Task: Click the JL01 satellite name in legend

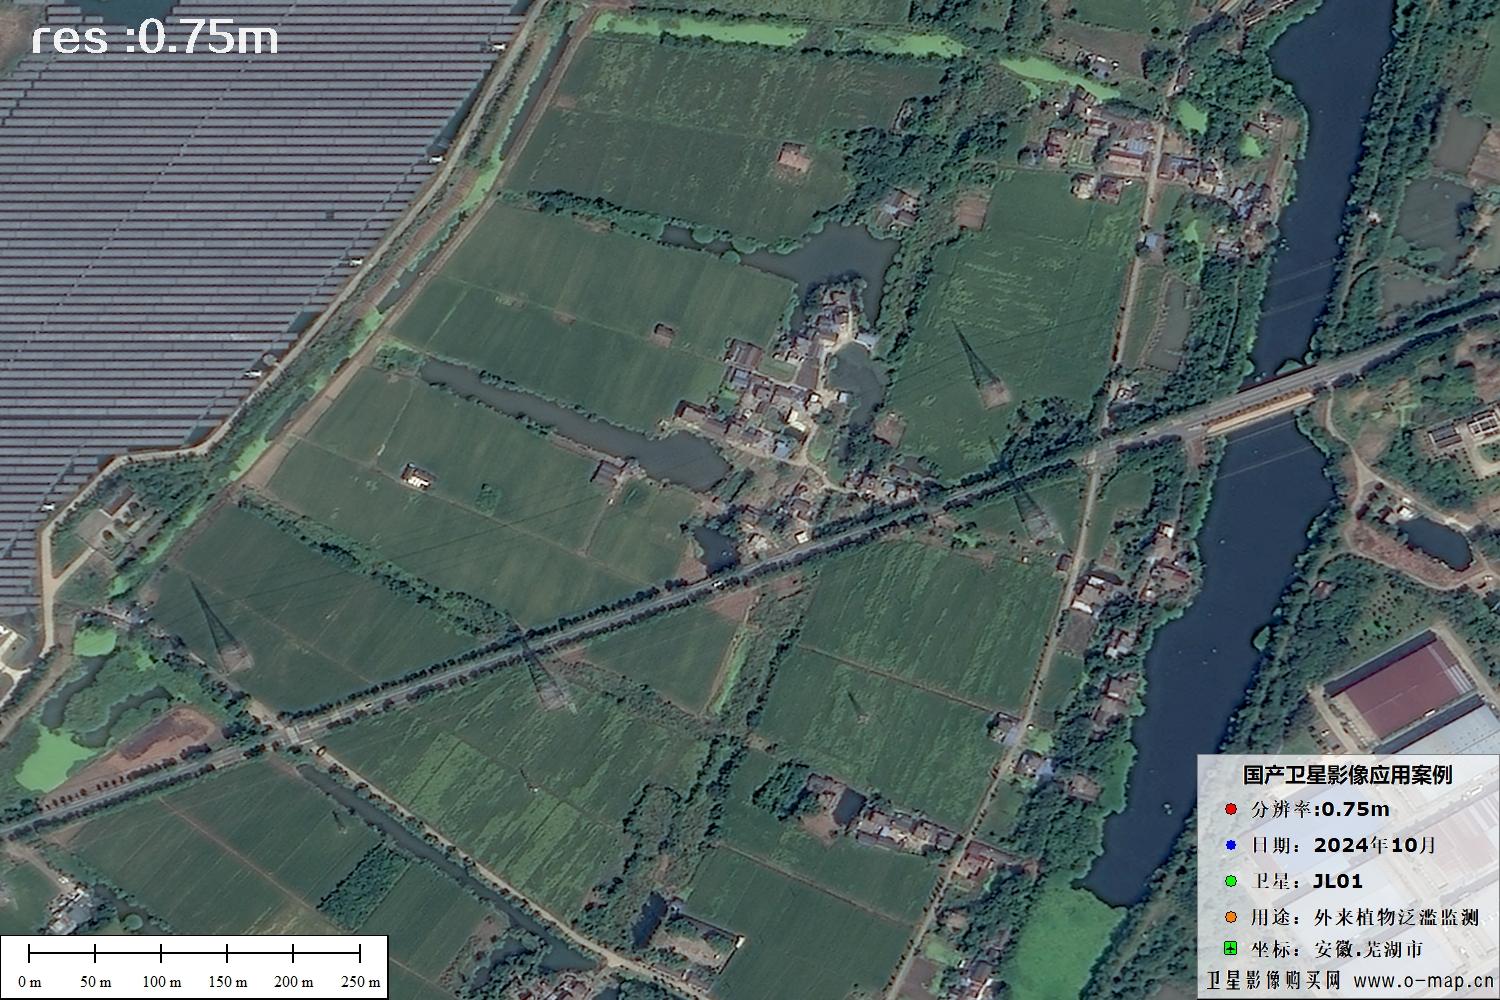Action: [x=1337, y=881]
